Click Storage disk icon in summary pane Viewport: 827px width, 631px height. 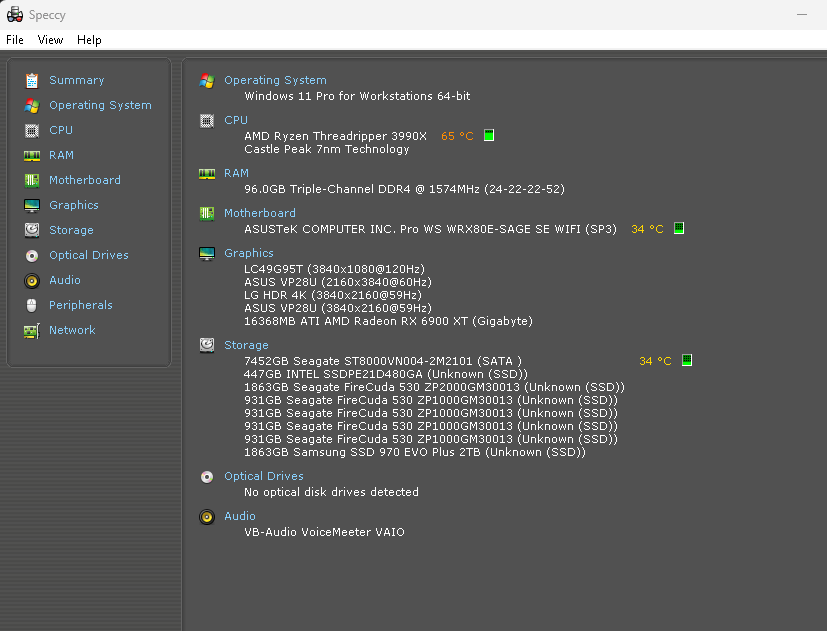207,346
